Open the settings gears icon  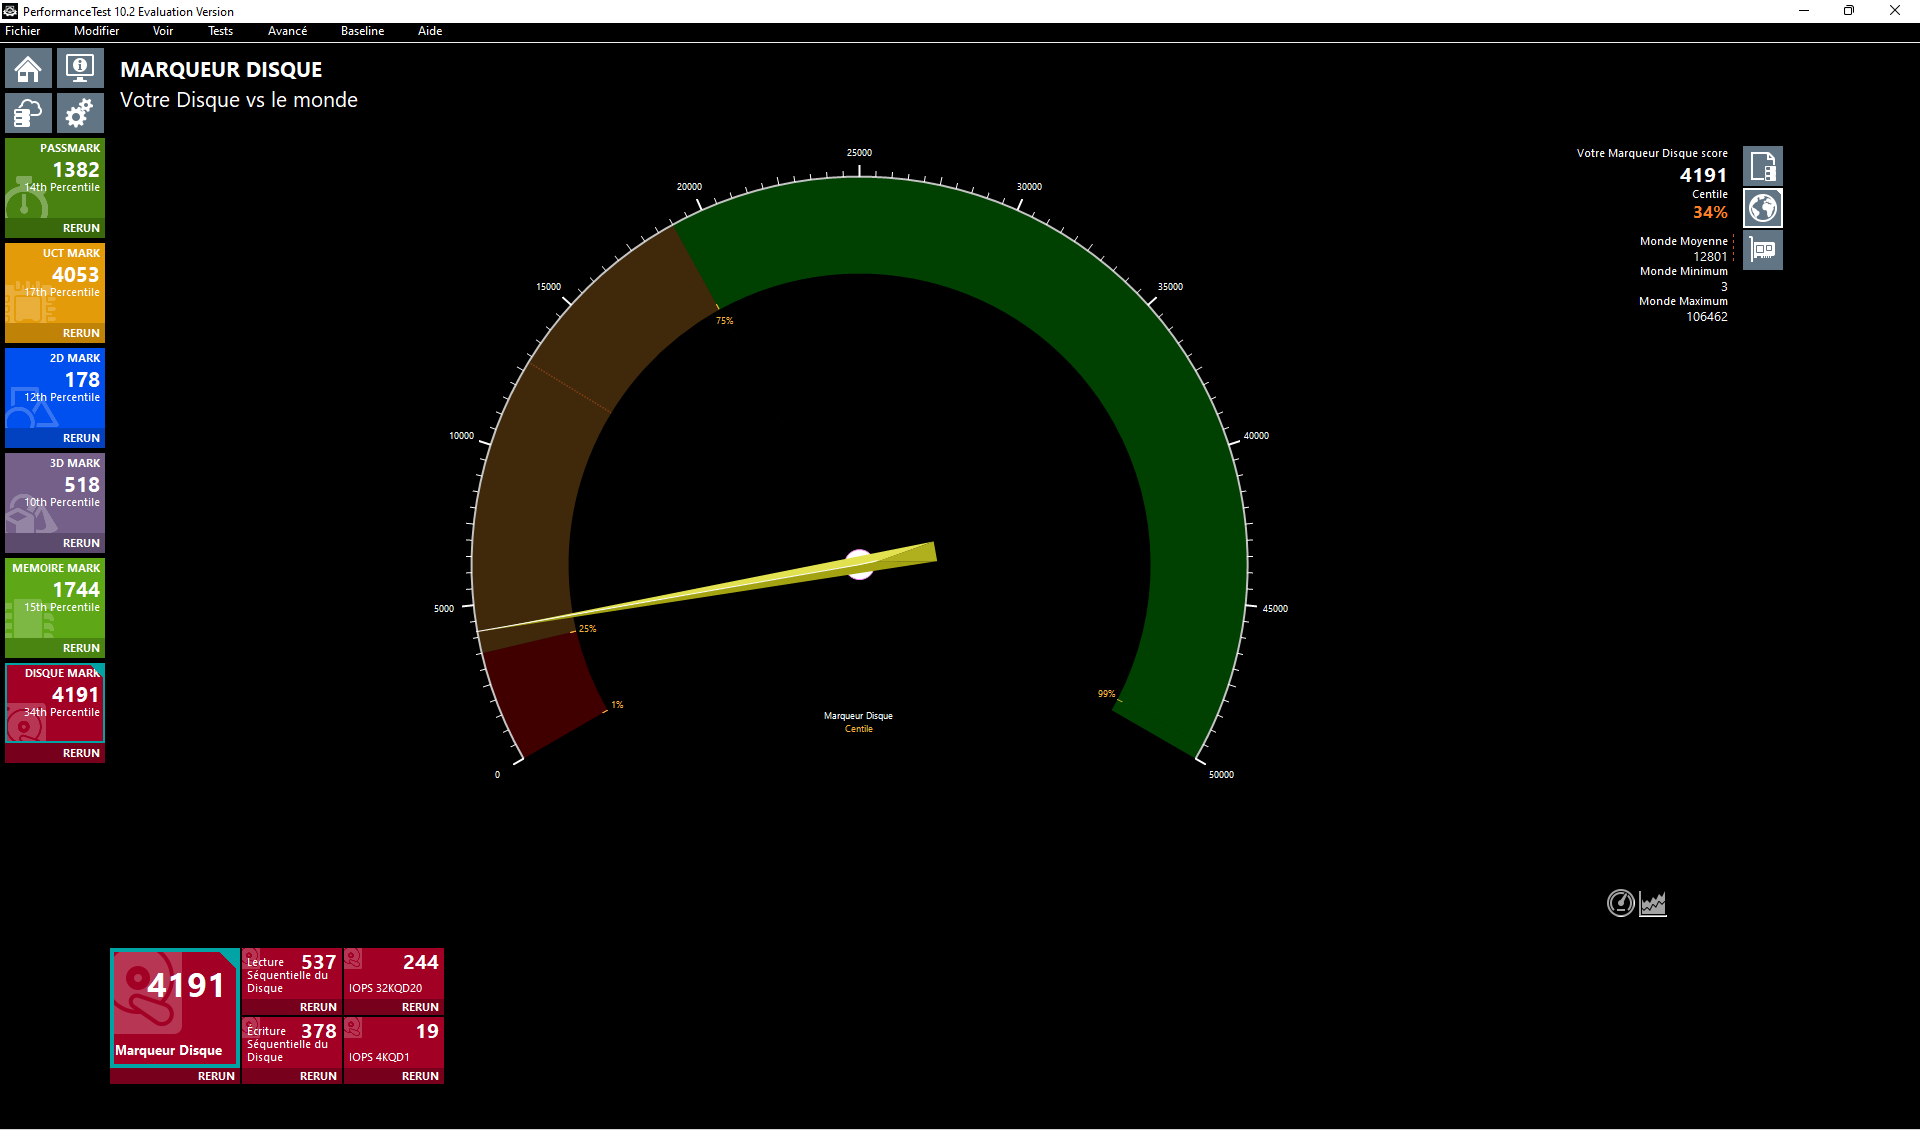[80, 113]
